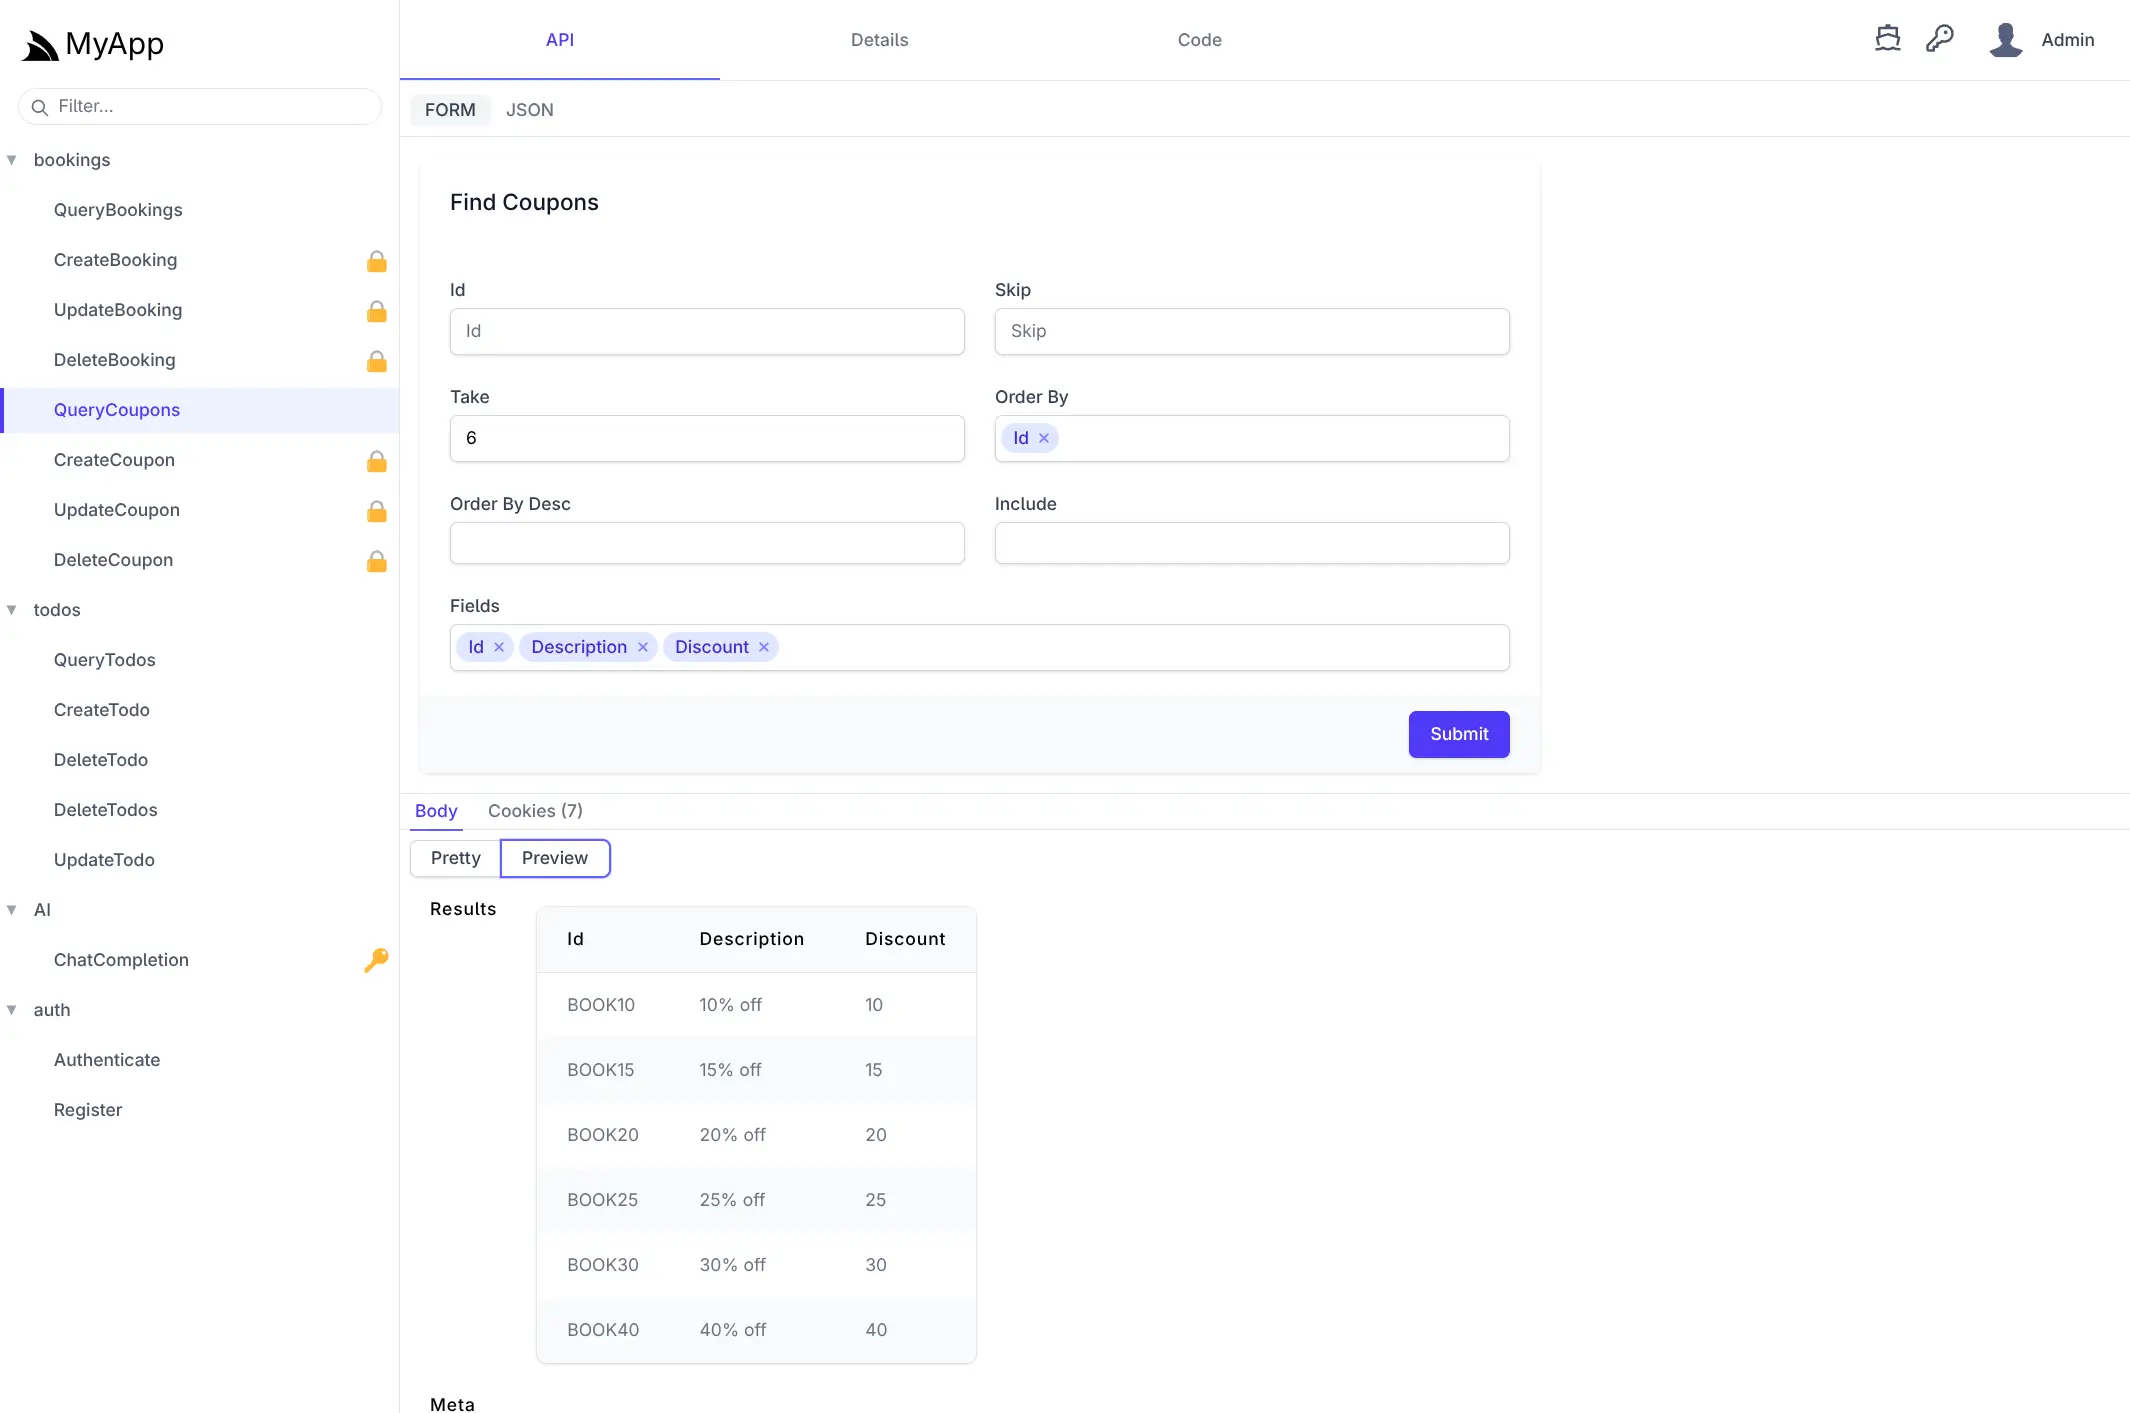Remove the Id tag from Order By
This screenshot has width=2130, height=1413.
[1045, 438]
